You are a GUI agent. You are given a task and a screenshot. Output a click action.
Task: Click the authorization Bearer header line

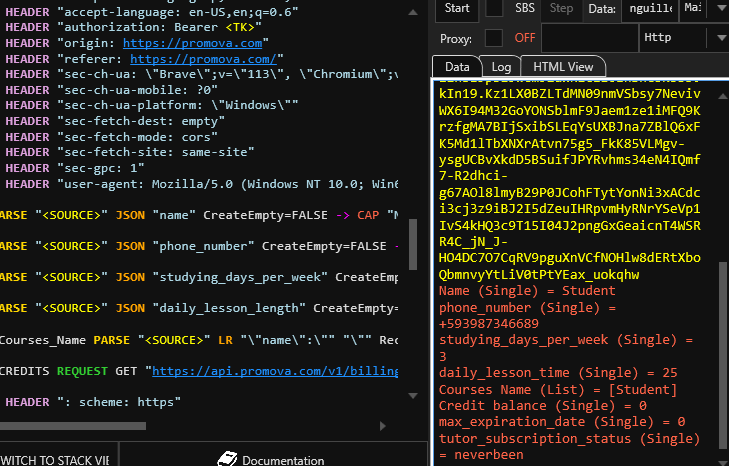[133, 27]
